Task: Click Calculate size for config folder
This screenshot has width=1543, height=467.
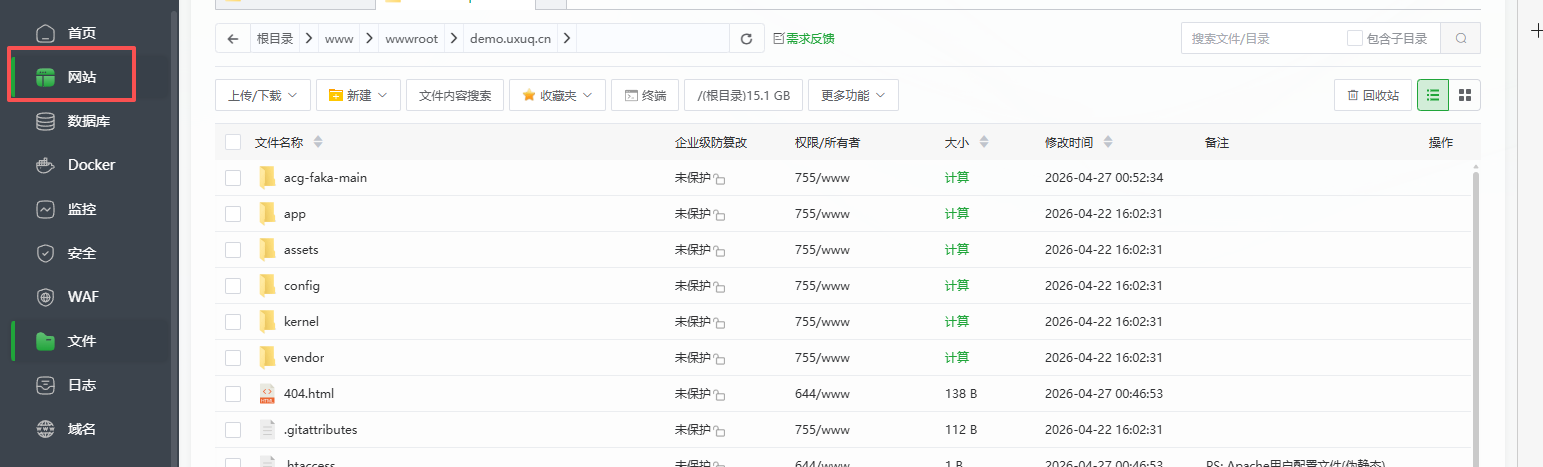Action: (x=957, y=286)
